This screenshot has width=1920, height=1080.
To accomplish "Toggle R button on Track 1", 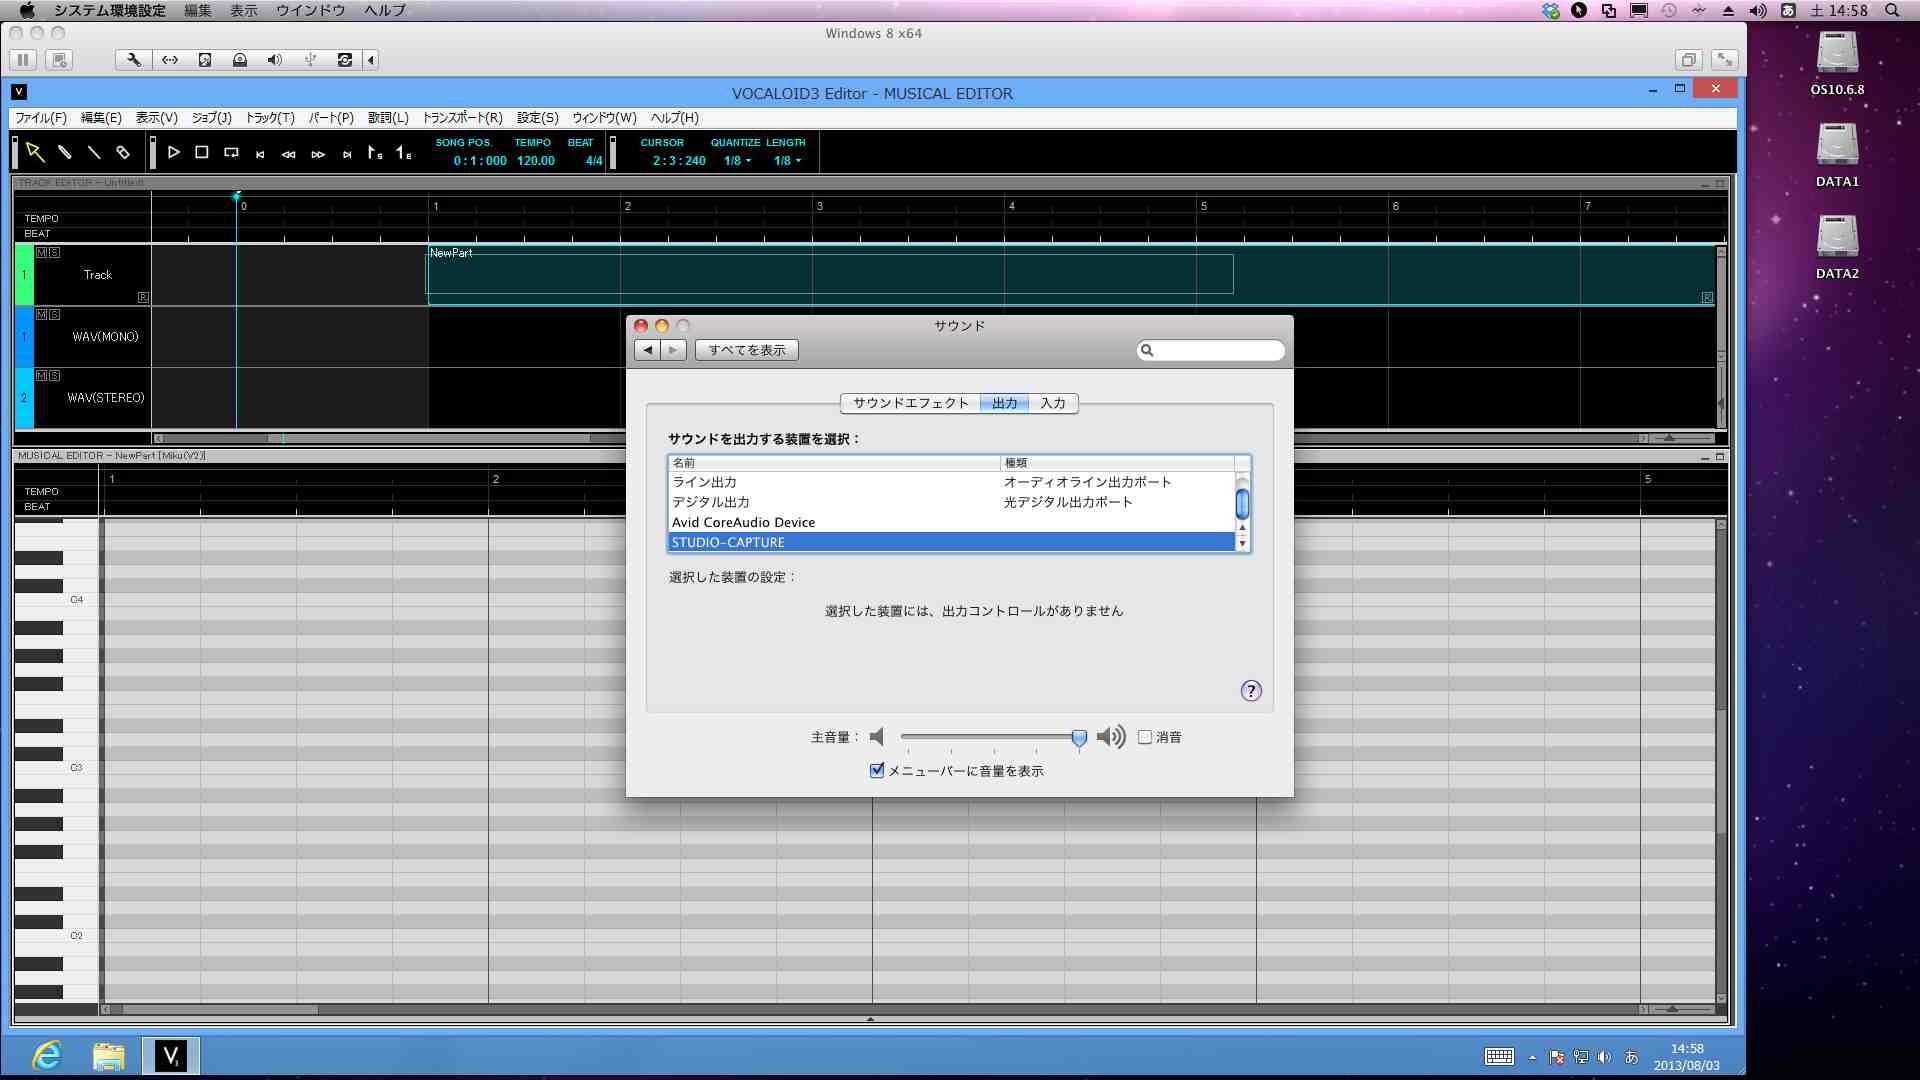I will click(143, 297).
